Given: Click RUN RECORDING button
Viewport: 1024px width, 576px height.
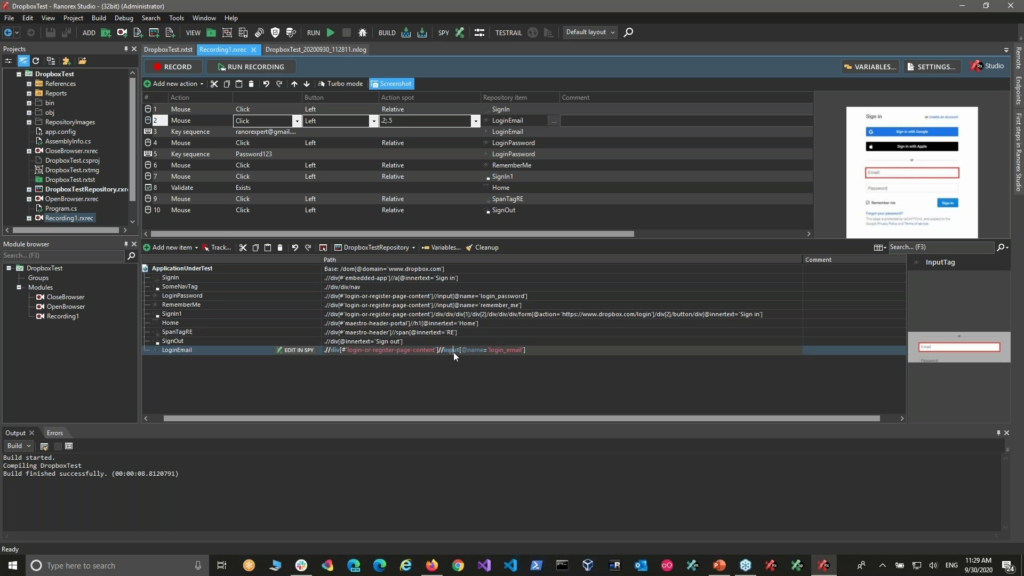Looking at the screenshot, I should (251, 67).
